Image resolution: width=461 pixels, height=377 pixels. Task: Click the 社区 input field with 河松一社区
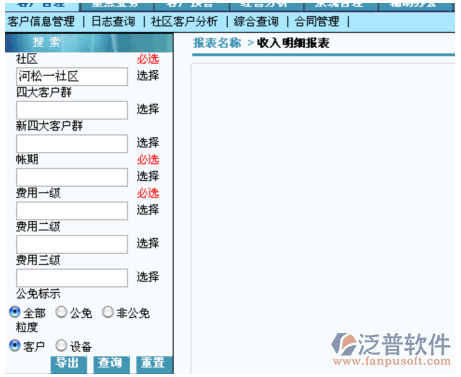72,76
